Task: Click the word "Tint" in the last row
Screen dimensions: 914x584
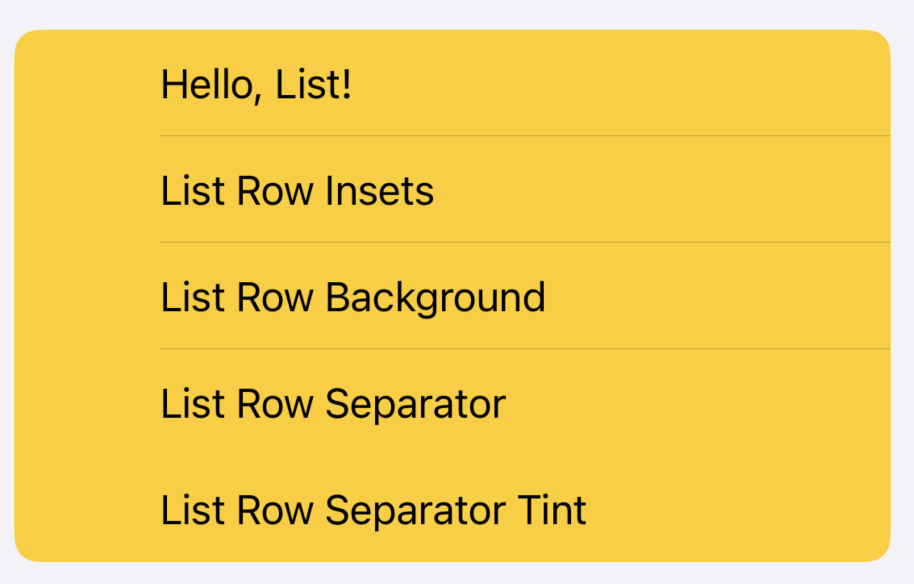Action: coord(552,510)
